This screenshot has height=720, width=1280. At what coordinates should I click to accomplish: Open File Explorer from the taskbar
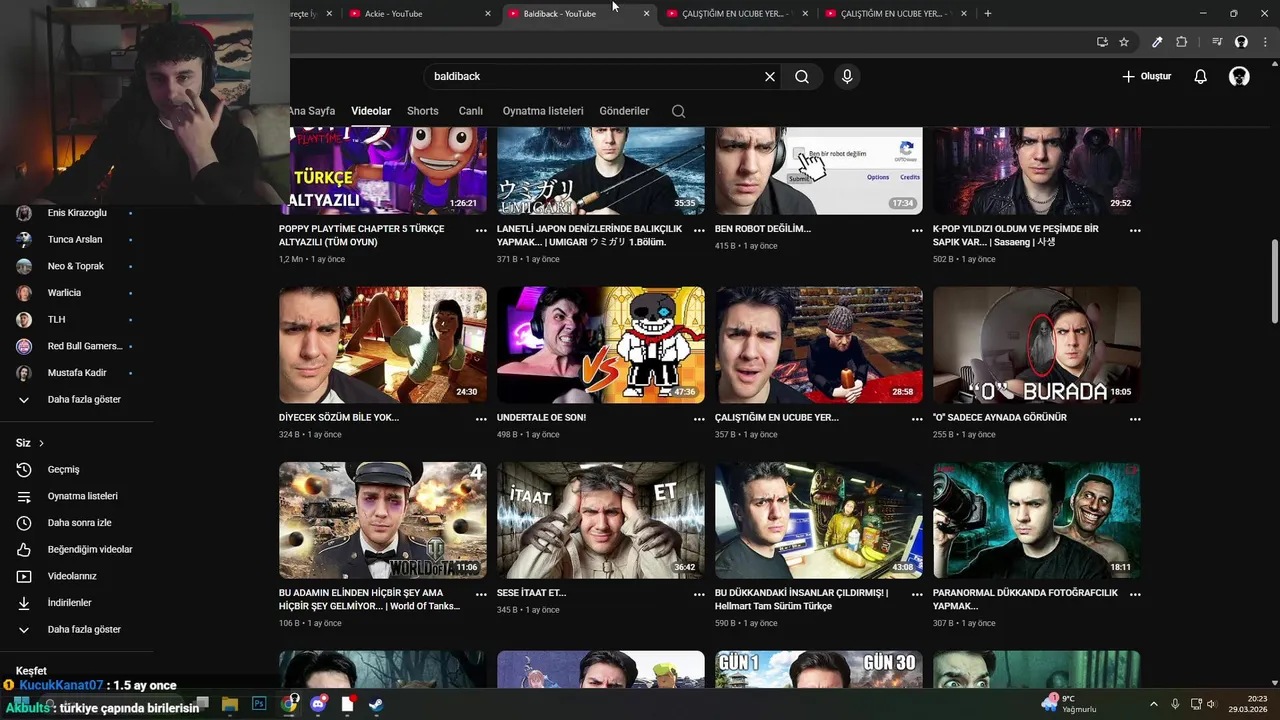[230, 704]
